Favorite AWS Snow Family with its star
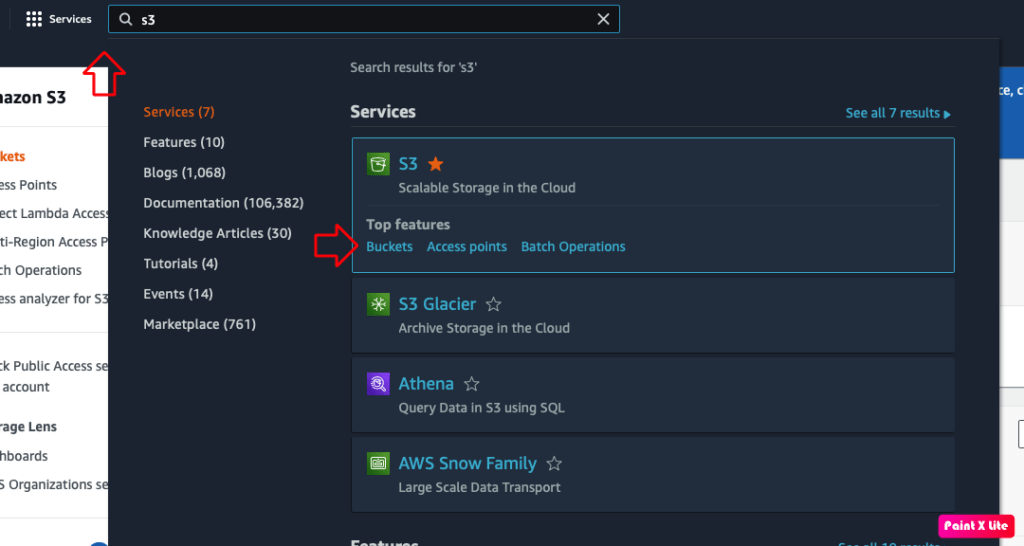Viewport: 1024px width, 546px height. point(554,464)
